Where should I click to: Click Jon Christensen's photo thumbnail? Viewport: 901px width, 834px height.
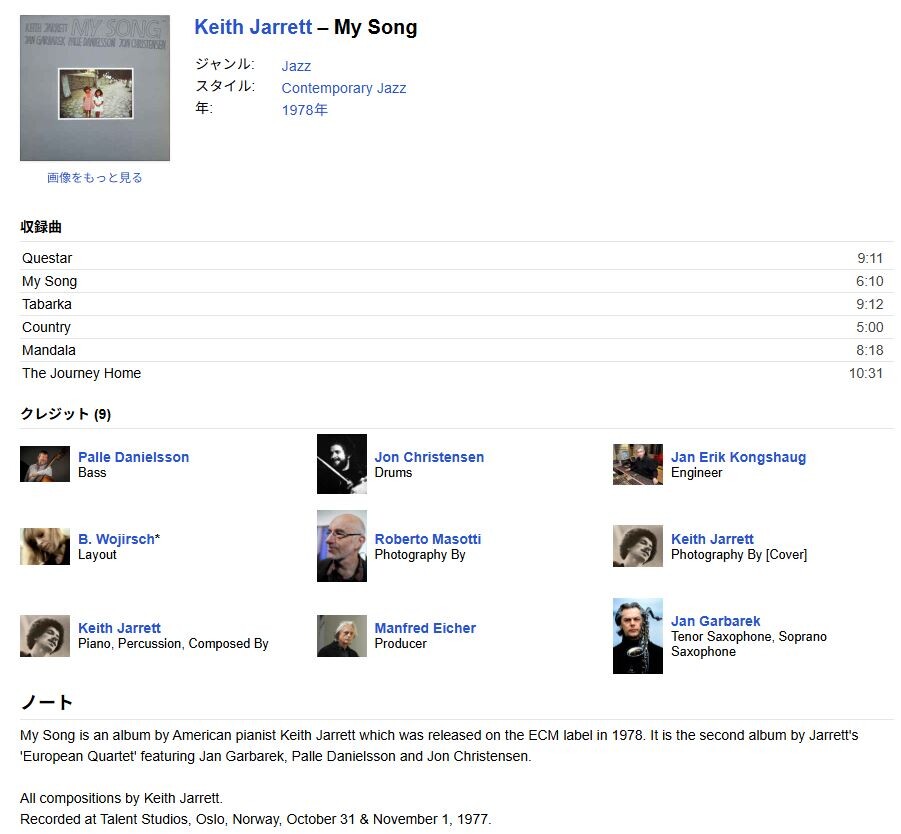click(342, 464)
